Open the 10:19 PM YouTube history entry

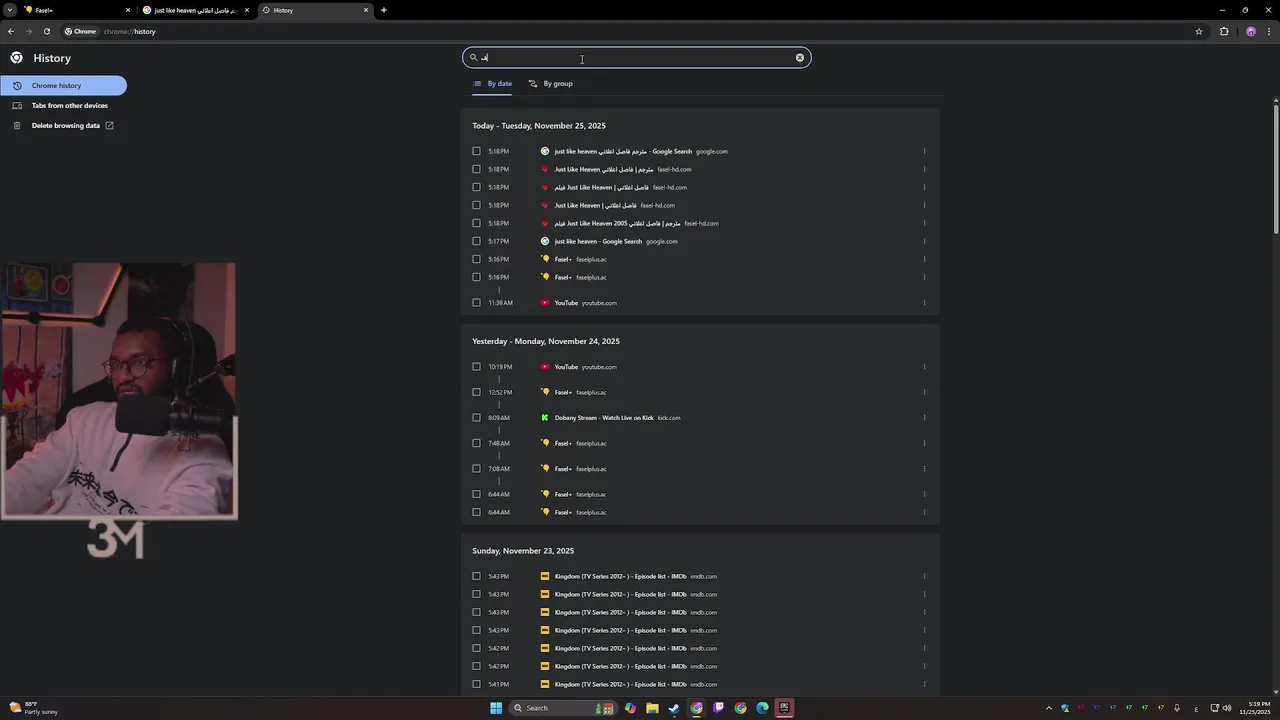pyautogui.click(x=566, y=367)
